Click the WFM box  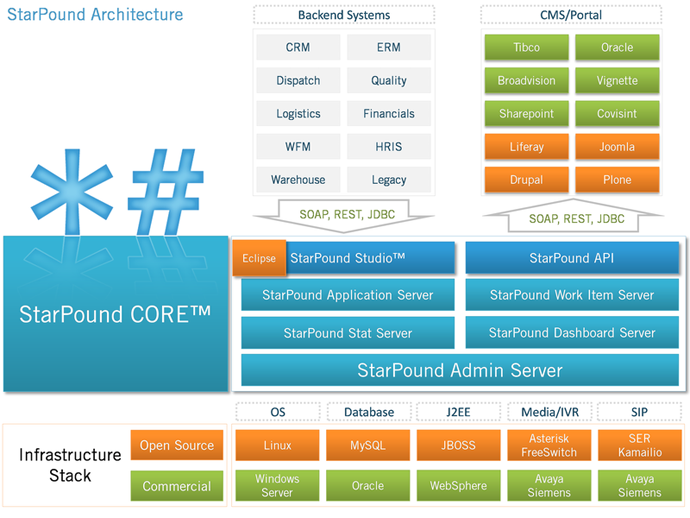(298, 147)
